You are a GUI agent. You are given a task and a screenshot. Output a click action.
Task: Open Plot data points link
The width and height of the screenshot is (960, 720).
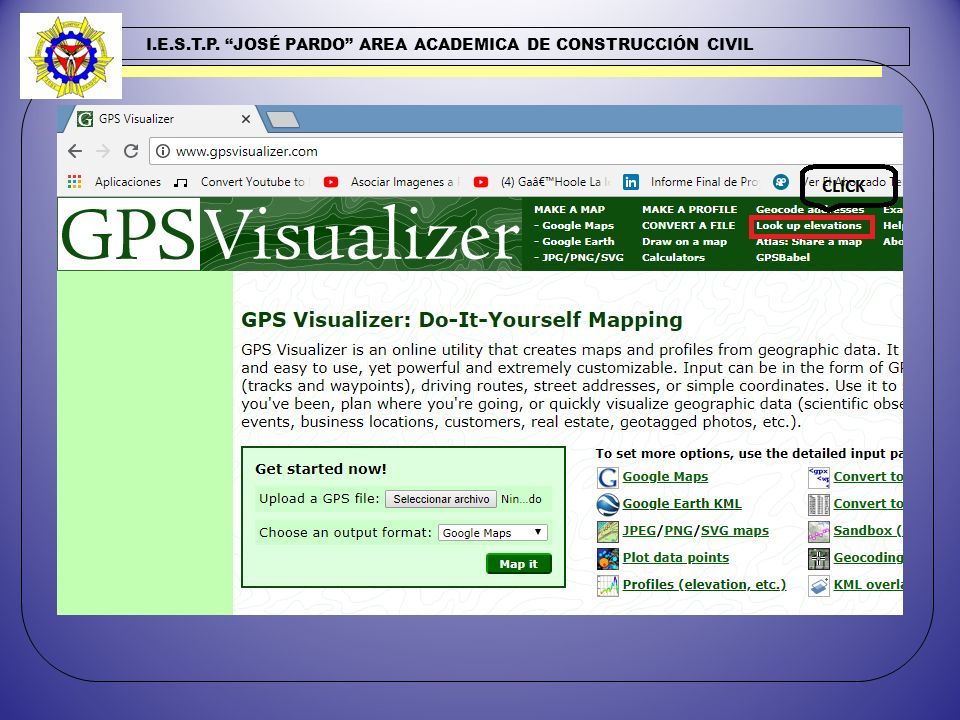pyautogui.click(x=676, y=557)
